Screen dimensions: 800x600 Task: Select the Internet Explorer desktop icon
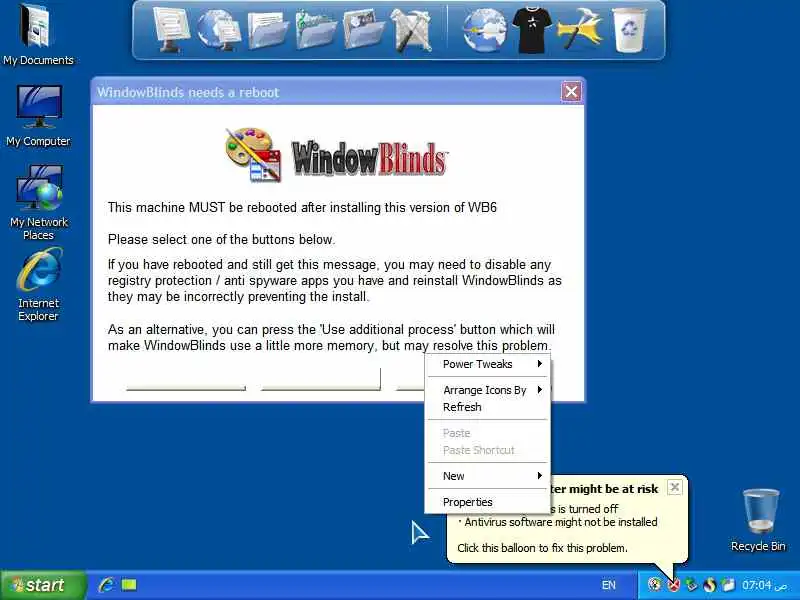pos(39,285)
